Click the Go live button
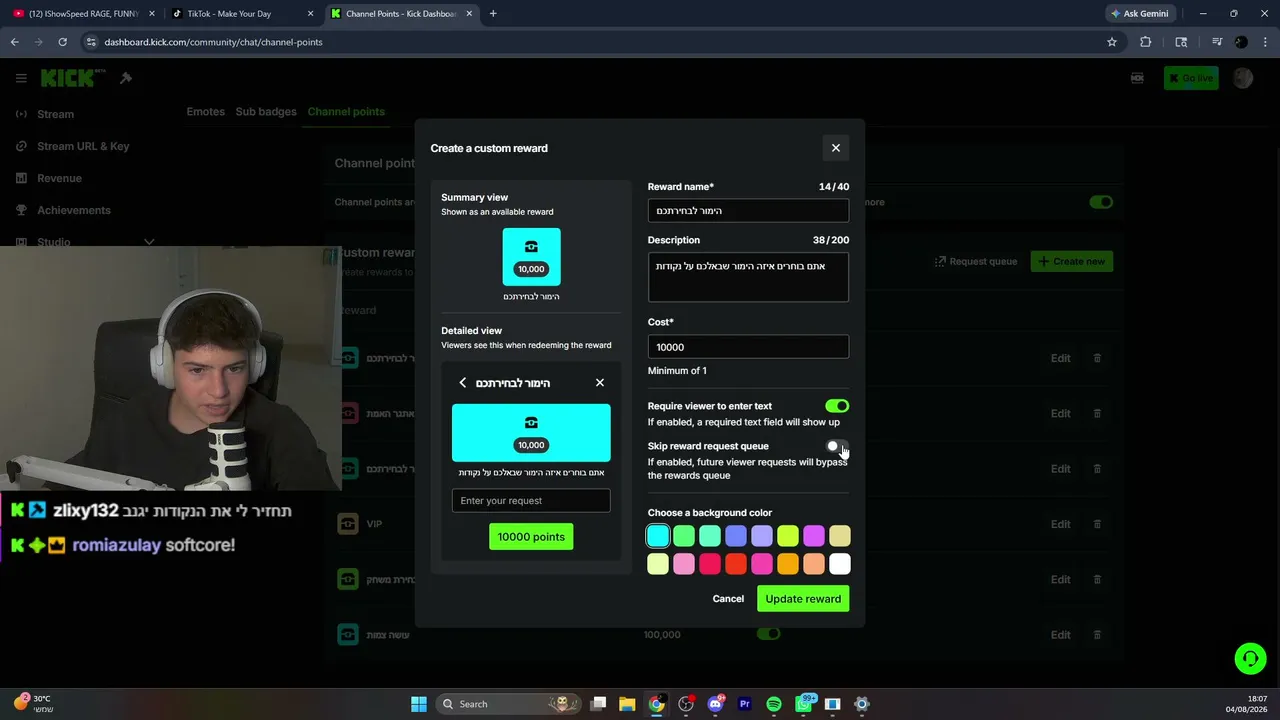Image resolution: width=1280 pixels, height=720 pixels. click(1191, 78)
